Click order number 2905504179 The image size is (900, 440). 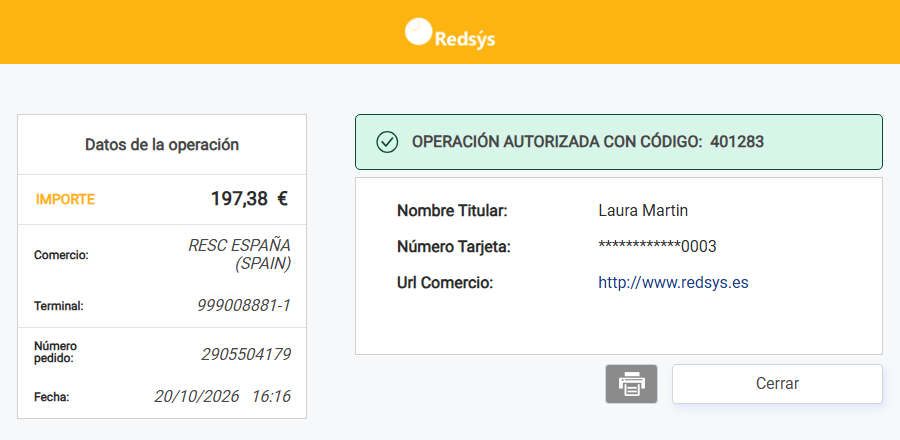(246, 355)
